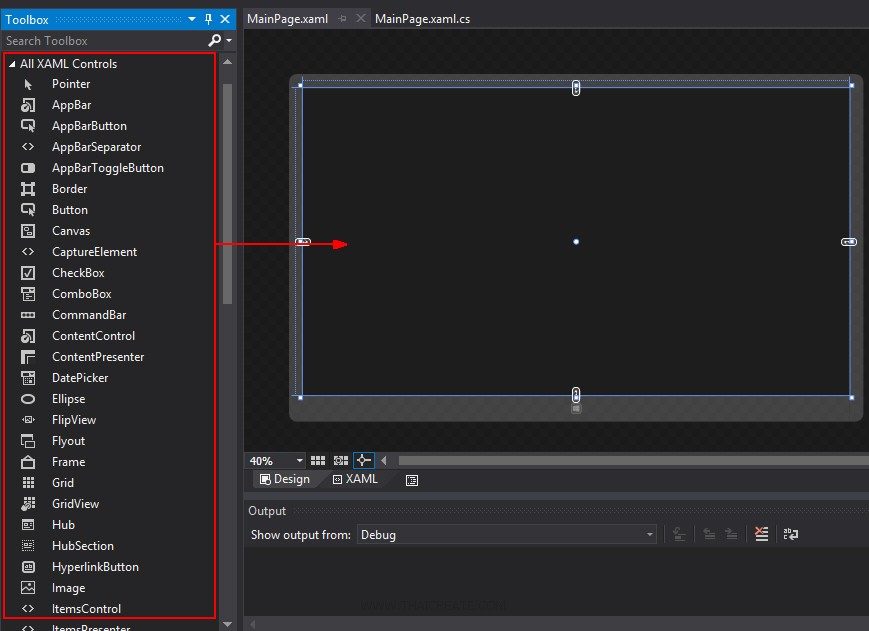Open the Toolbox window position dropdown arrow
869x631 pixels.
tap(193, 20)
